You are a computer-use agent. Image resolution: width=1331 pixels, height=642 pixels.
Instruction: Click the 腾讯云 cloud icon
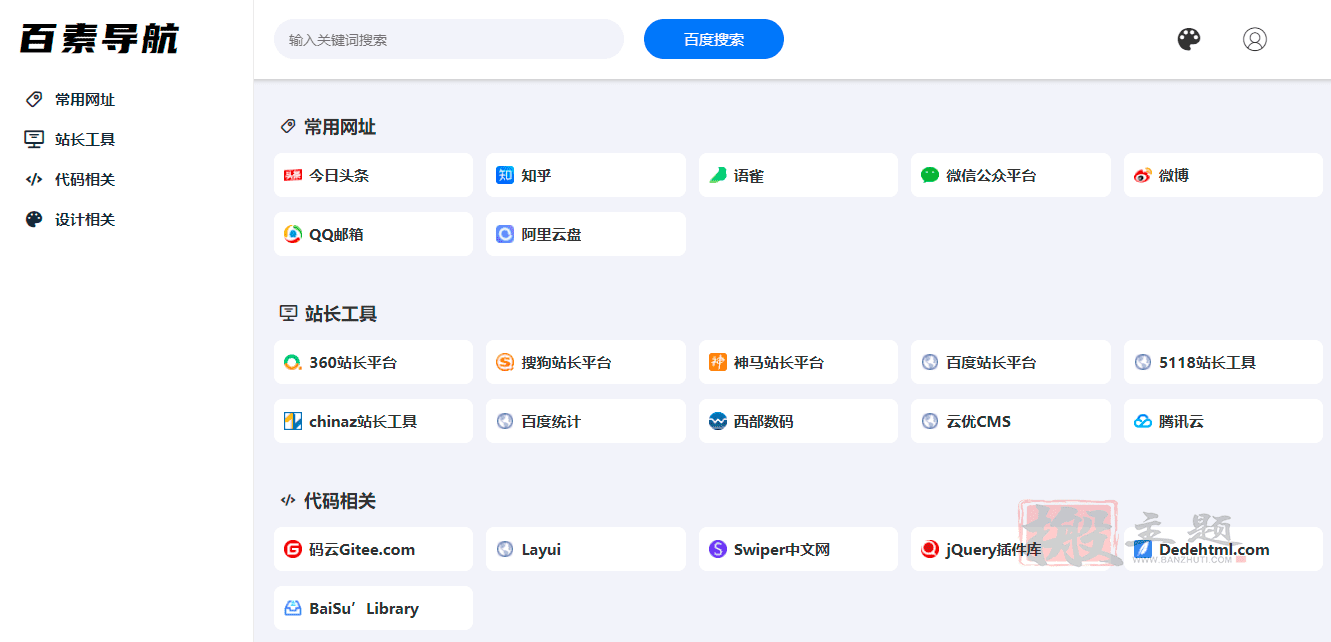pyautogui.click(x=1143, y=421)
